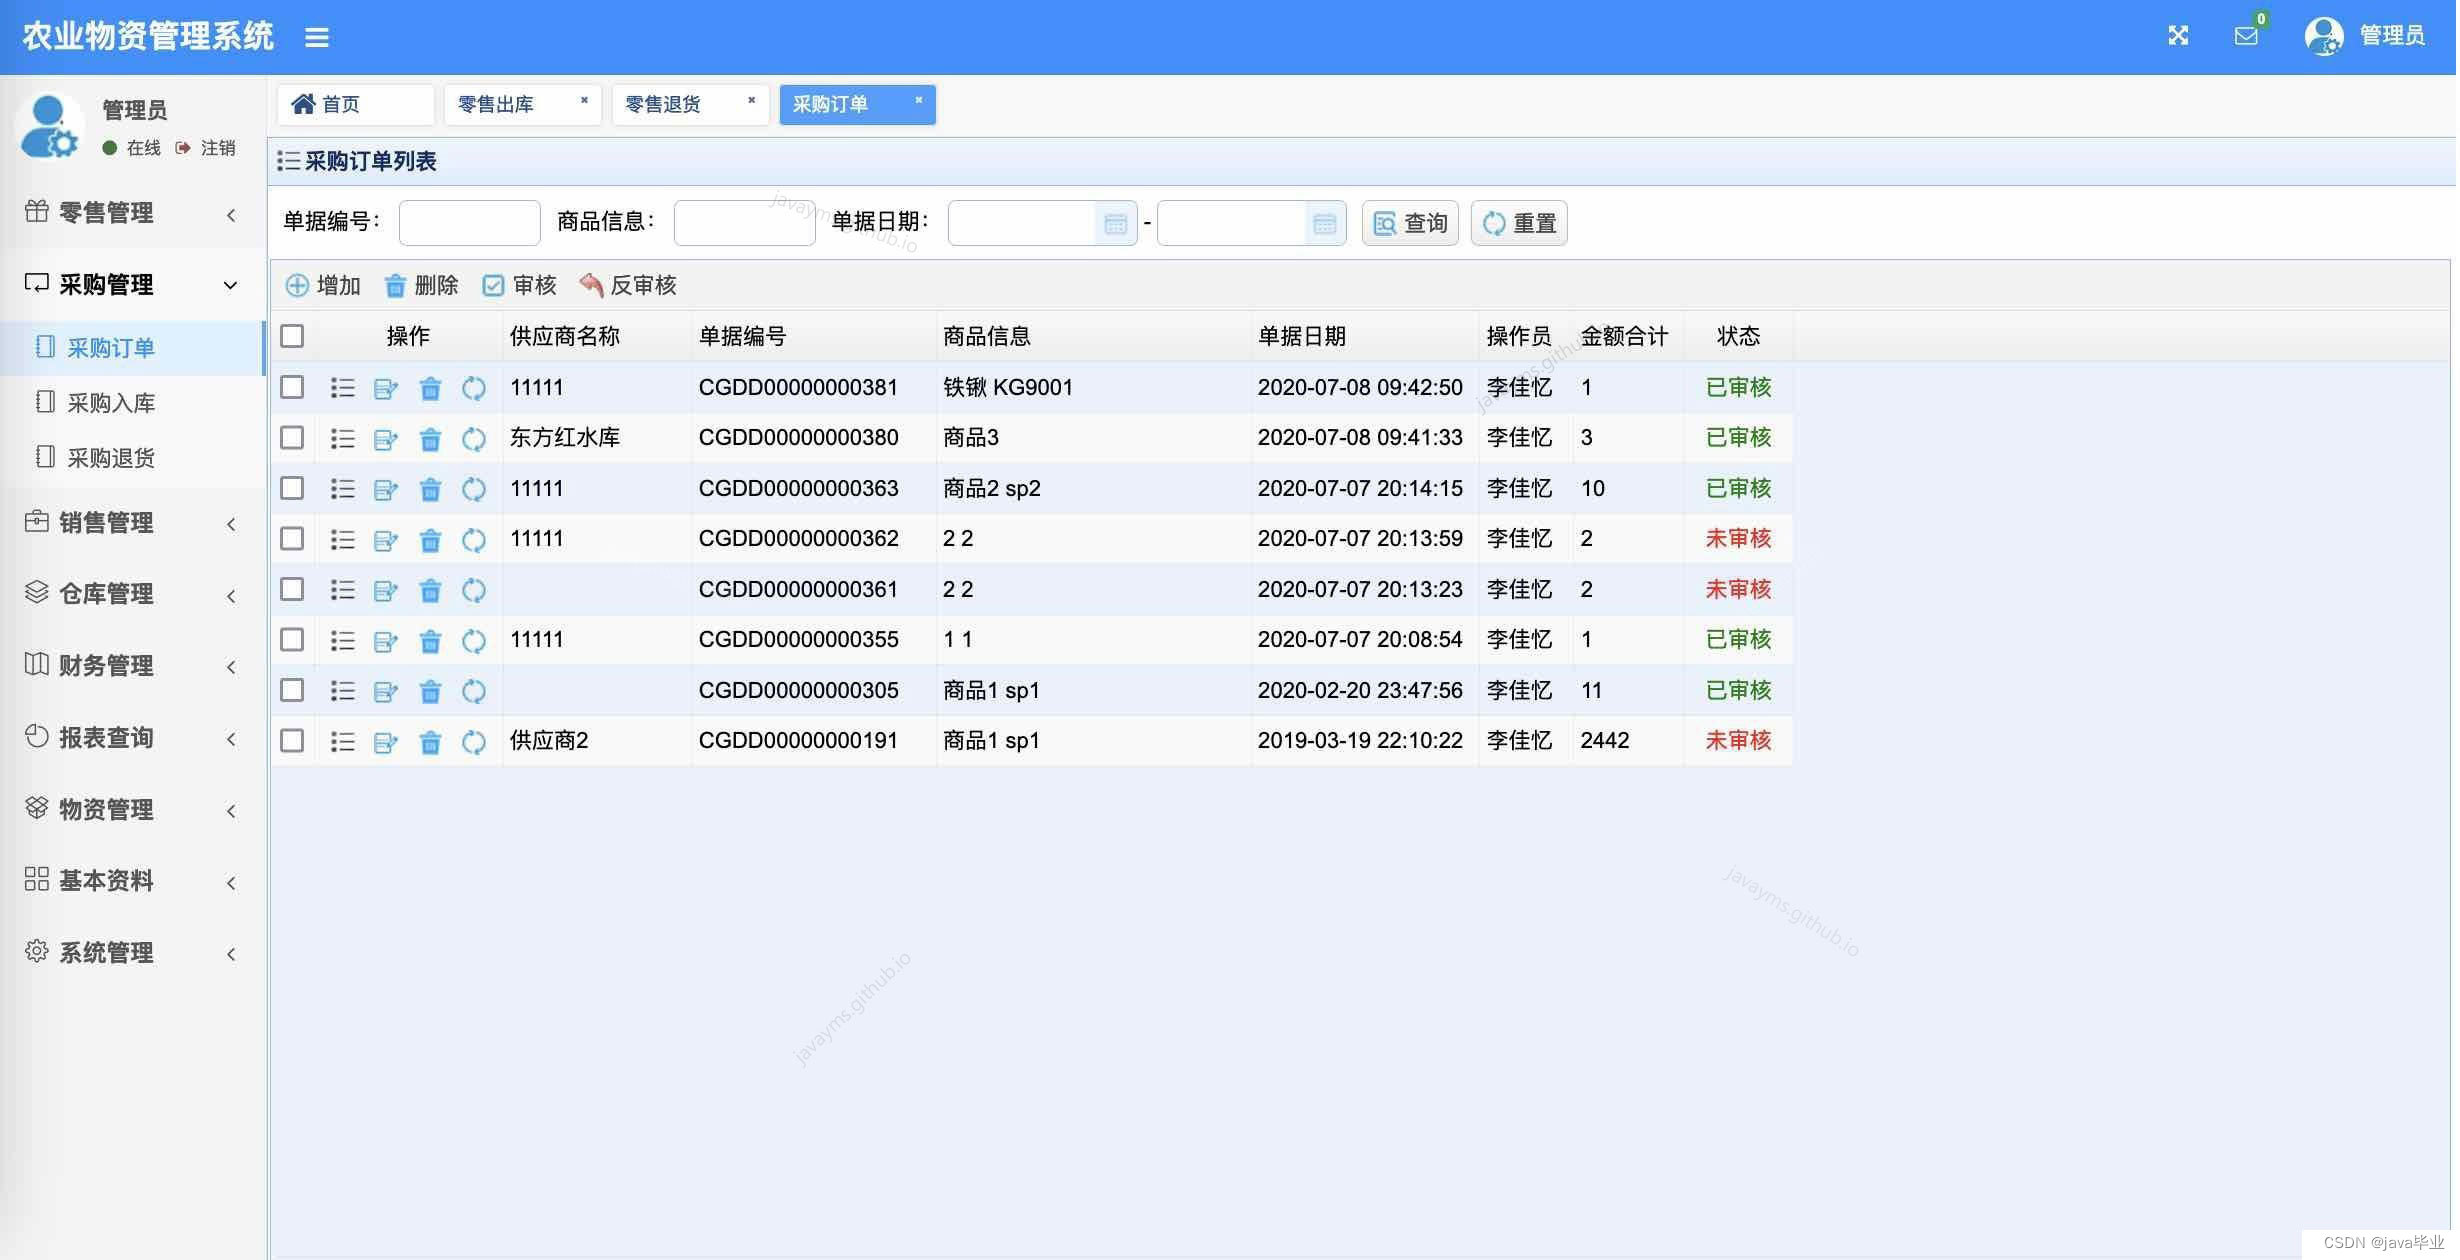Viewport: 2460px width, 1260px height.
Task: Delete order CGDD00000000361 via trash icon
Action: (x=430, y=590)
